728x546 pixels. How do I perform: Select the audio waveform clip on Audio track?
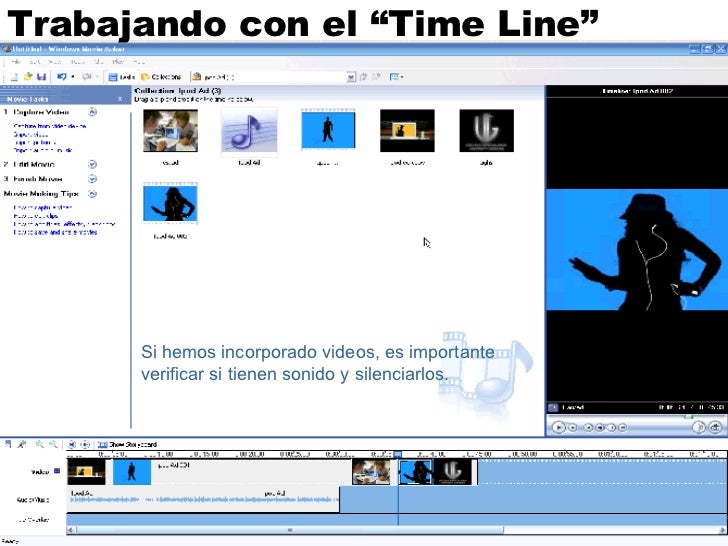tap(203, 500)
